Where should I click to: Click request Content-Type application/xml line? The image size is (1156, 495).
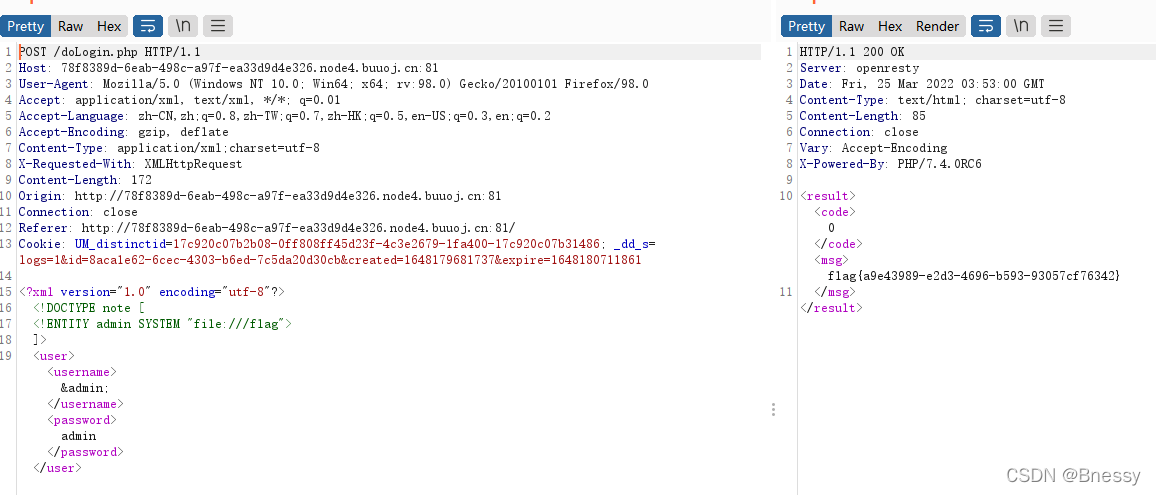click(x=169, y=148)
